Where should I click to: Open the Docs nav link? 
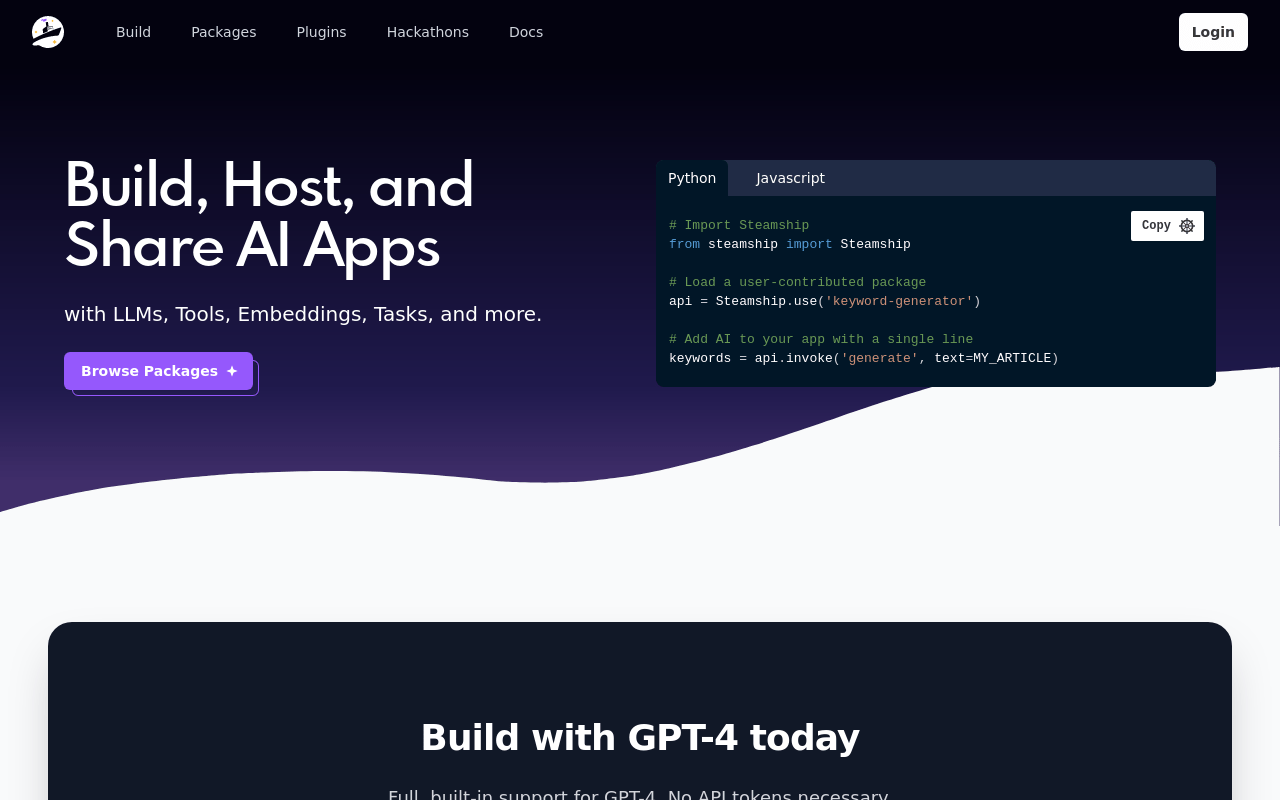(526, 32)
